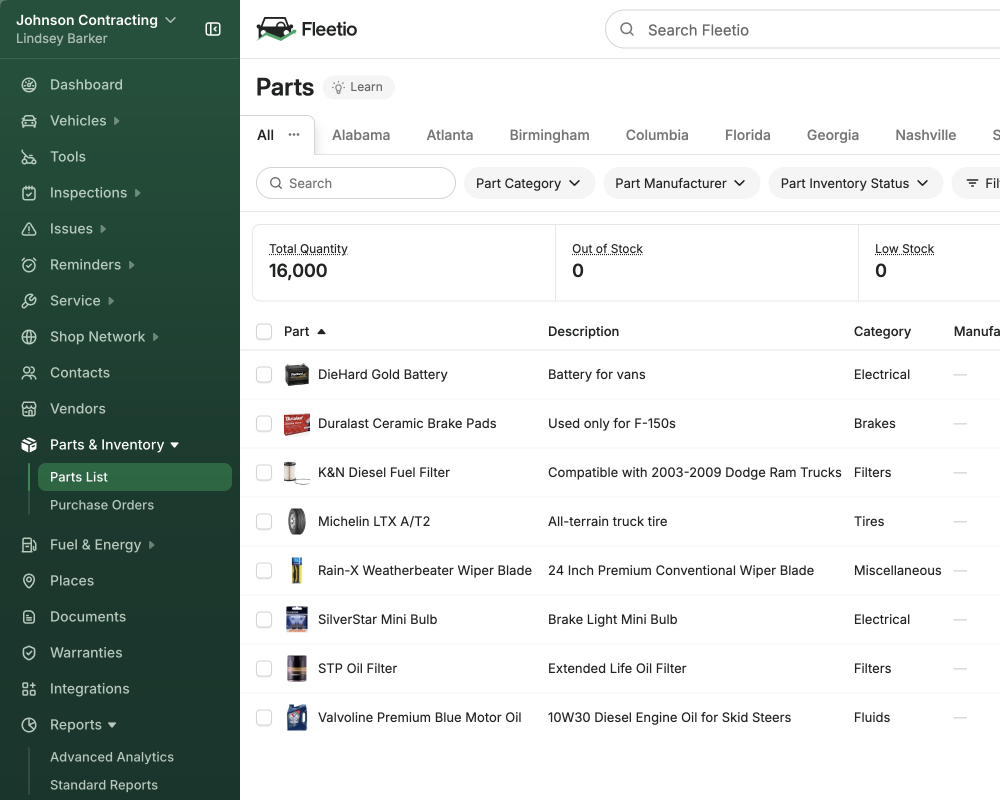Select K&N Diesel Fuel Filter checkbox
The image size is (1000, 800).
coord(264,473)
